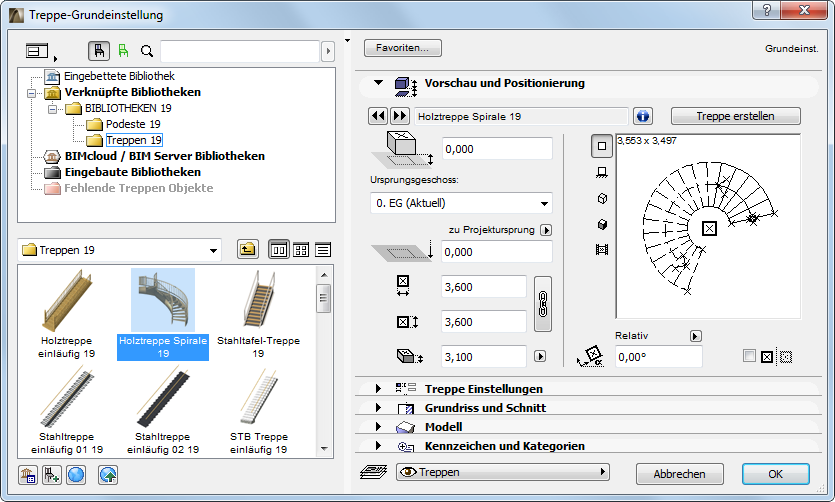Select Holztreppe einläufig 19 thumbnail
The image size is (835, 502).
67,314
